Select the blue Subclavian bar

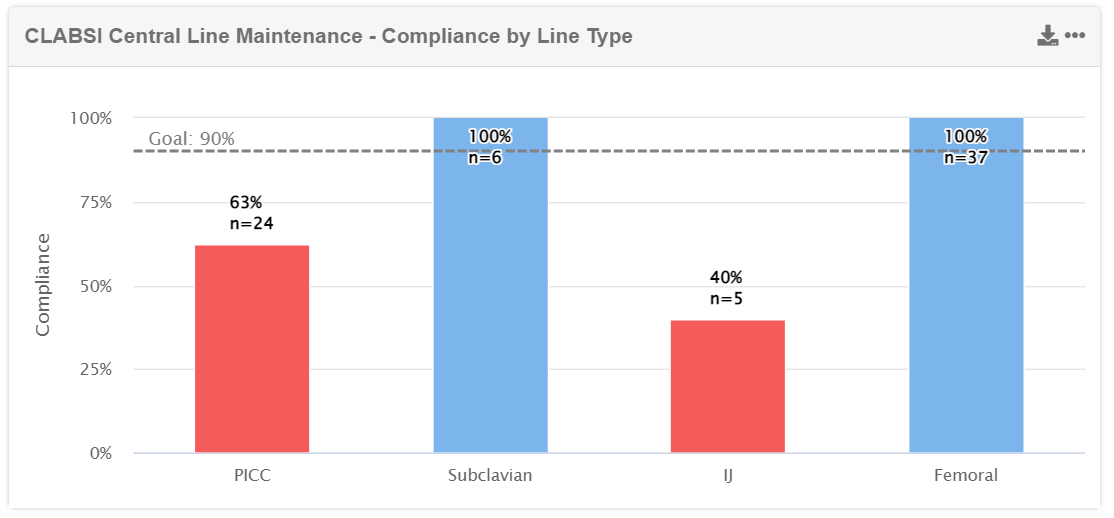(490, 300)
